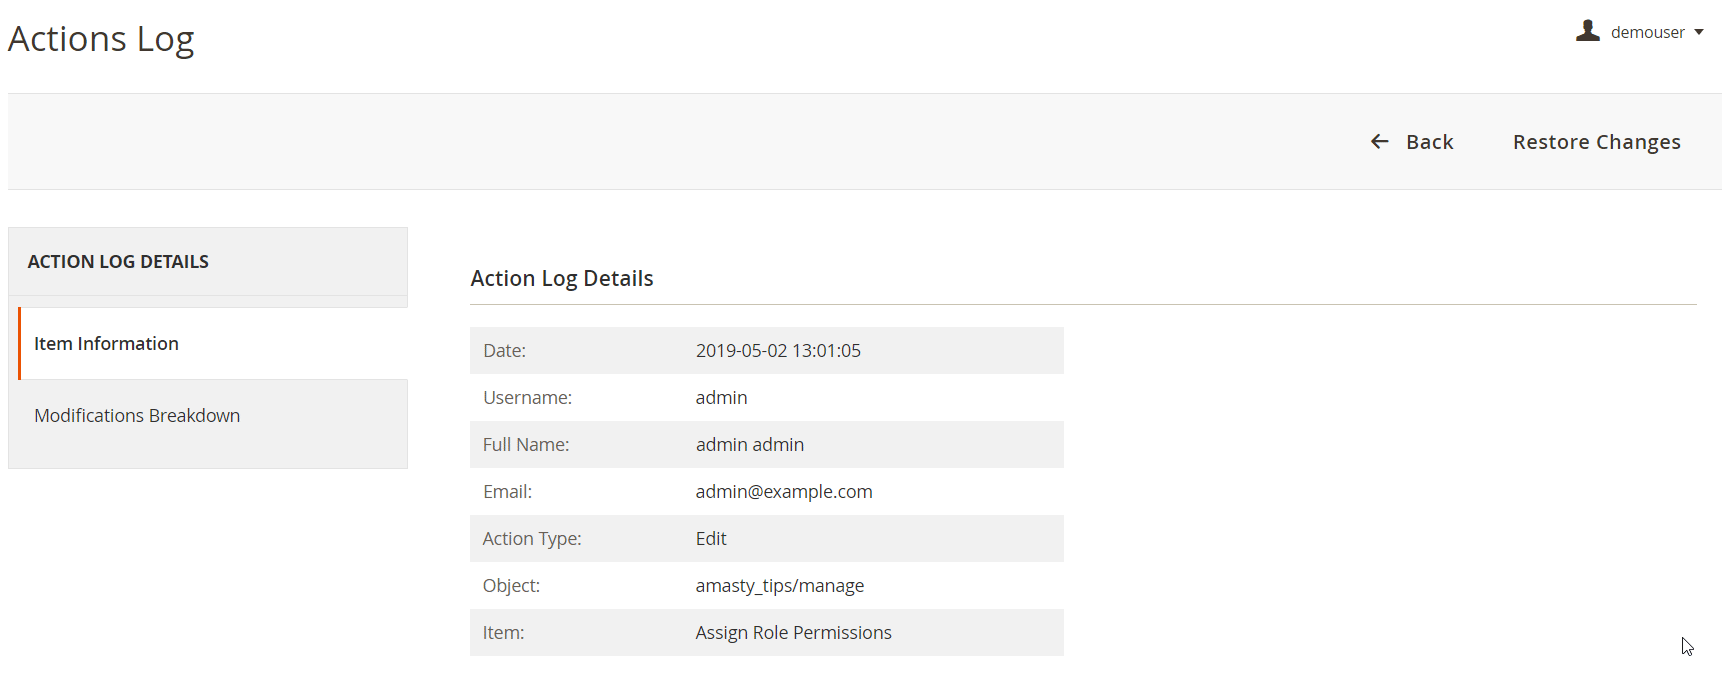Image resolution: width=1724 pixels, height=690 pixels.
Task: Click the action type value Edit
Action: (x=711, y=539)
